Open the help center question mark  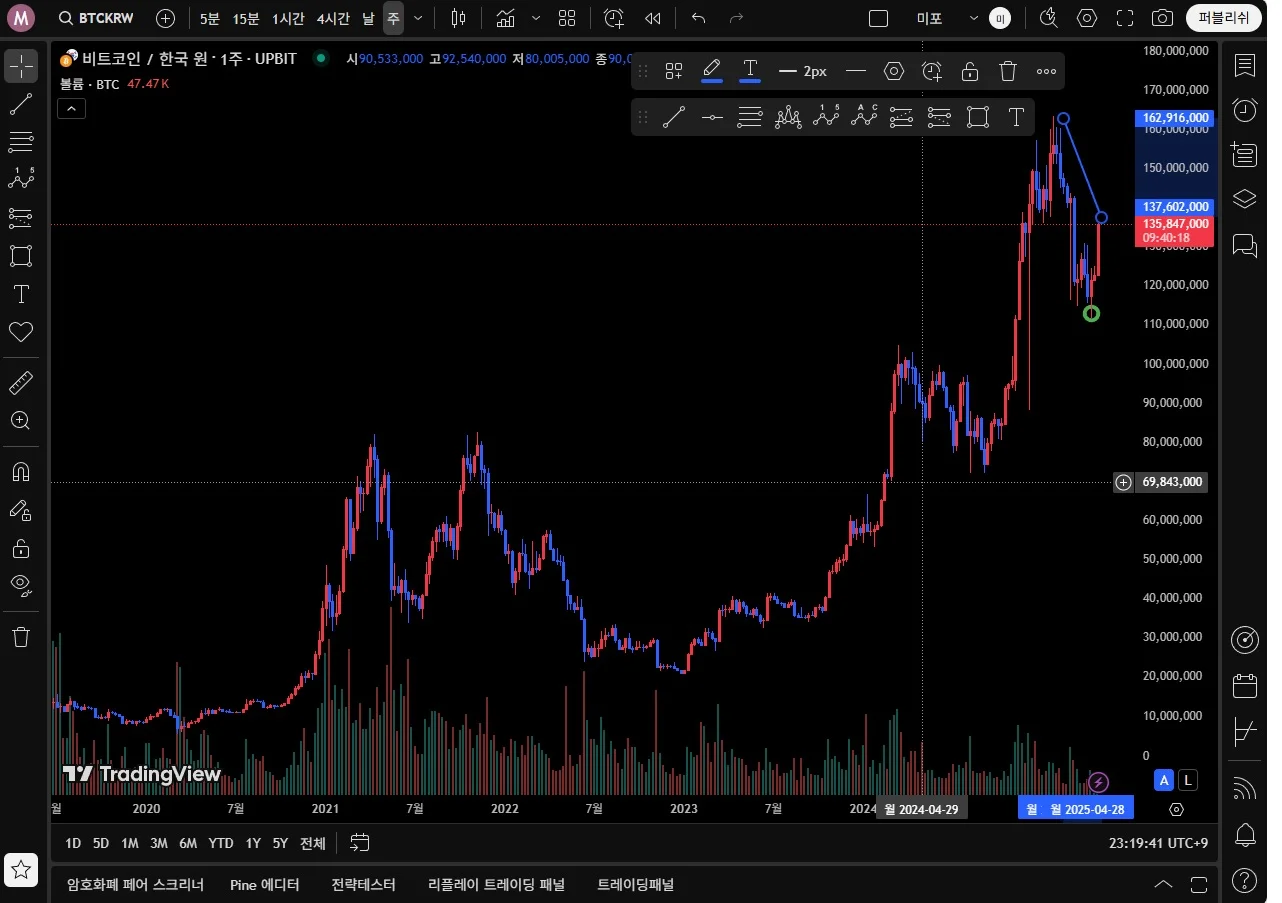[1245, 880]
